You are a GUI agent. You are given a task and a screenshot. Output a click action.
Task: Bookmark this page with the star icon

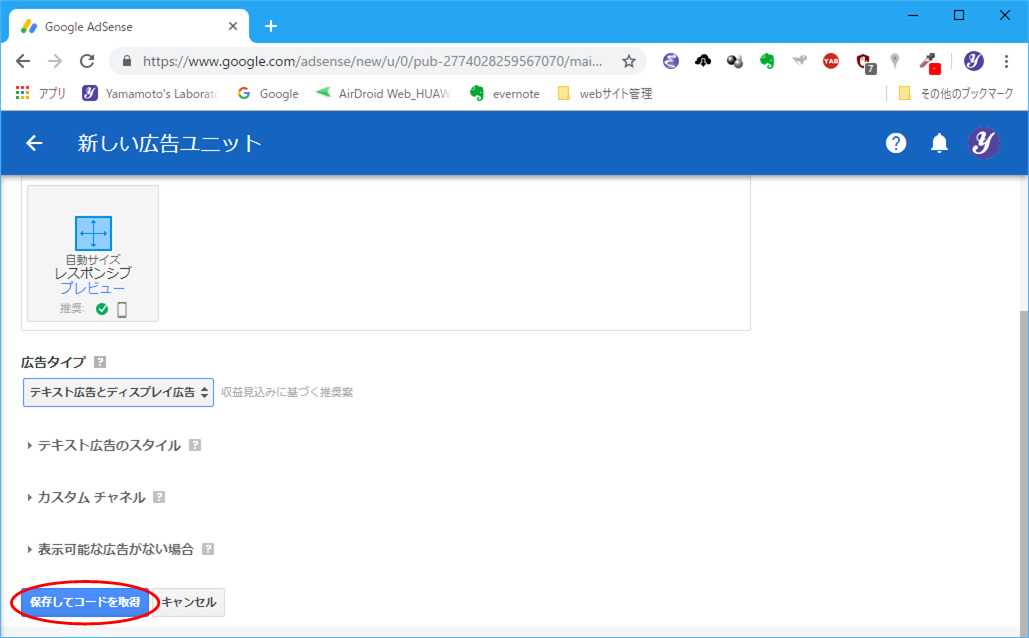629,61
